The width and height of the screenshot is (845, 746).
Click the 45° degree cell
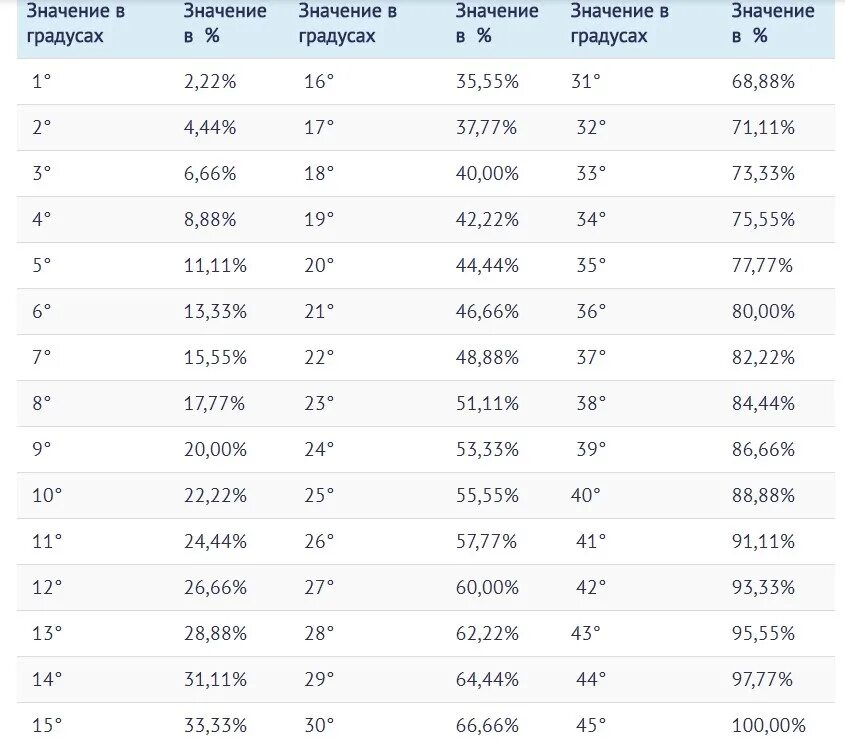[x=590, y=725]
